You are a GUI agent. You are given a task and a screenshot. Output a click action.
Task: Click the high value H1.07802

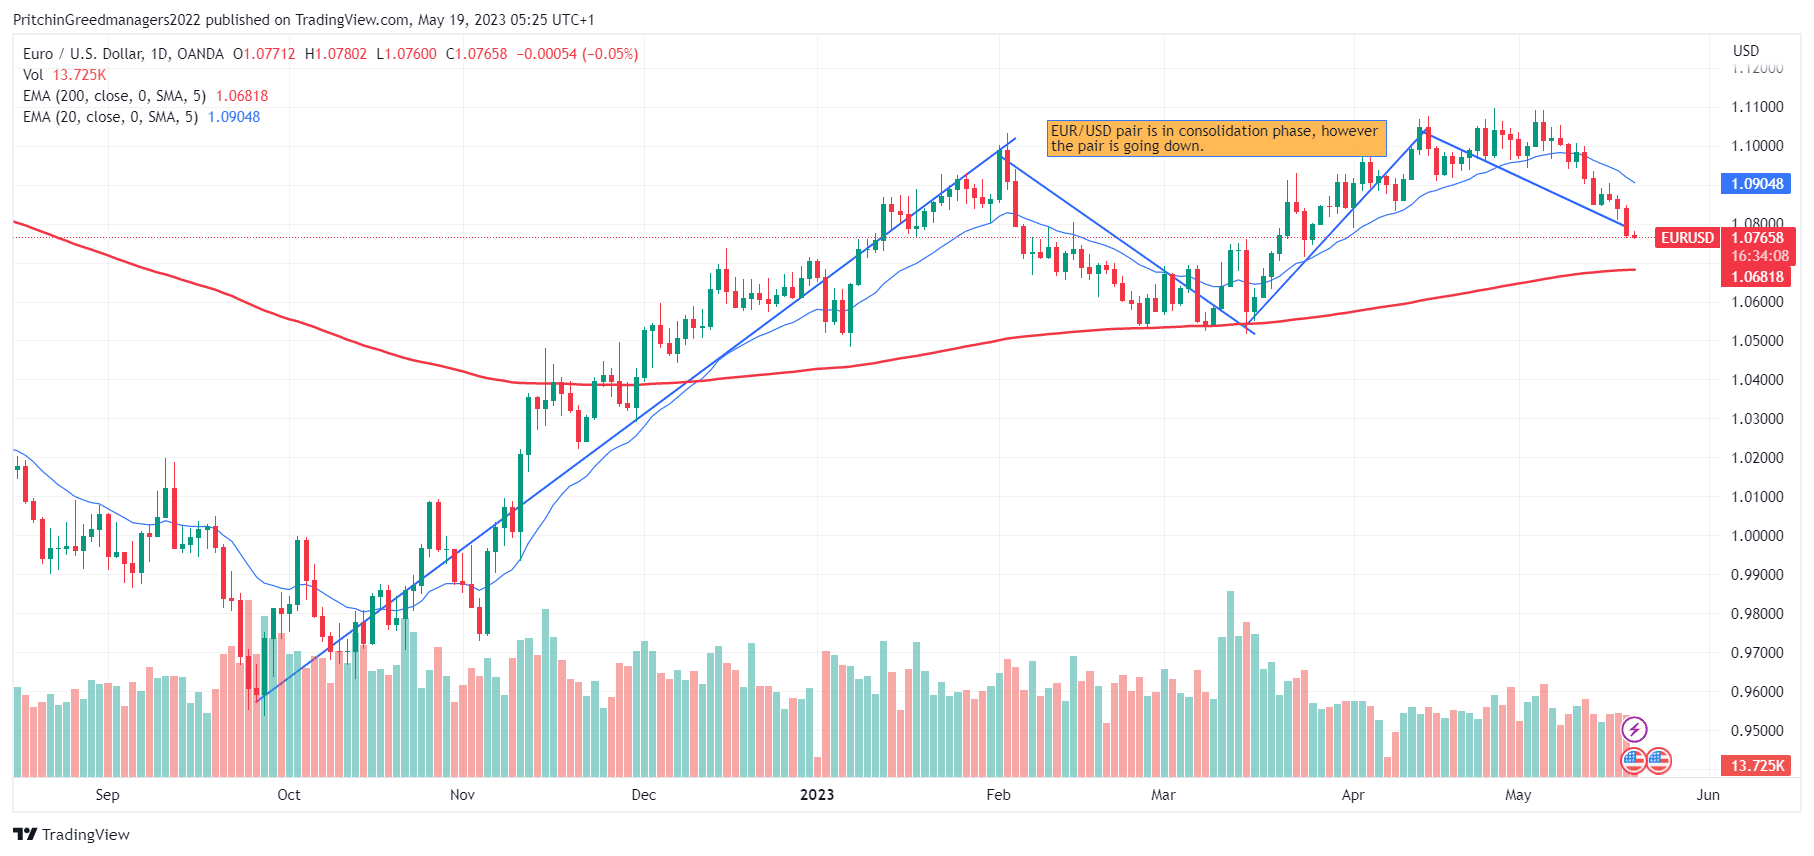[336, 54]
